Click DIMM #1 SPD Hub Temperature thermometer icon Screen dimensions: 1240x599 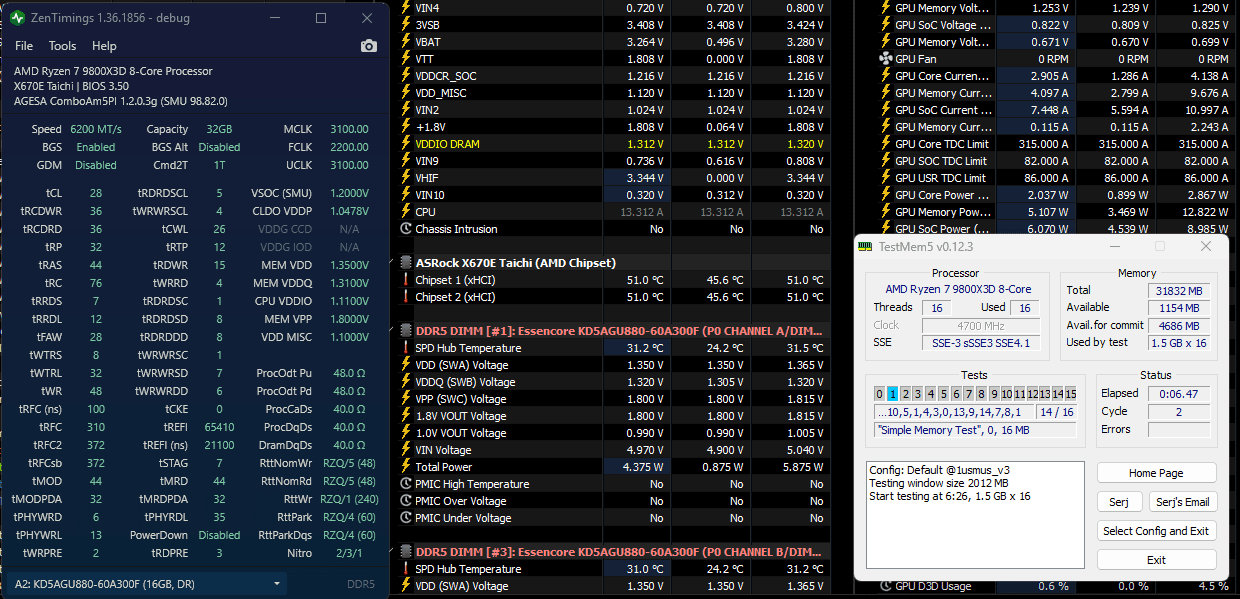pyautogui.click(x=405, y=348)
